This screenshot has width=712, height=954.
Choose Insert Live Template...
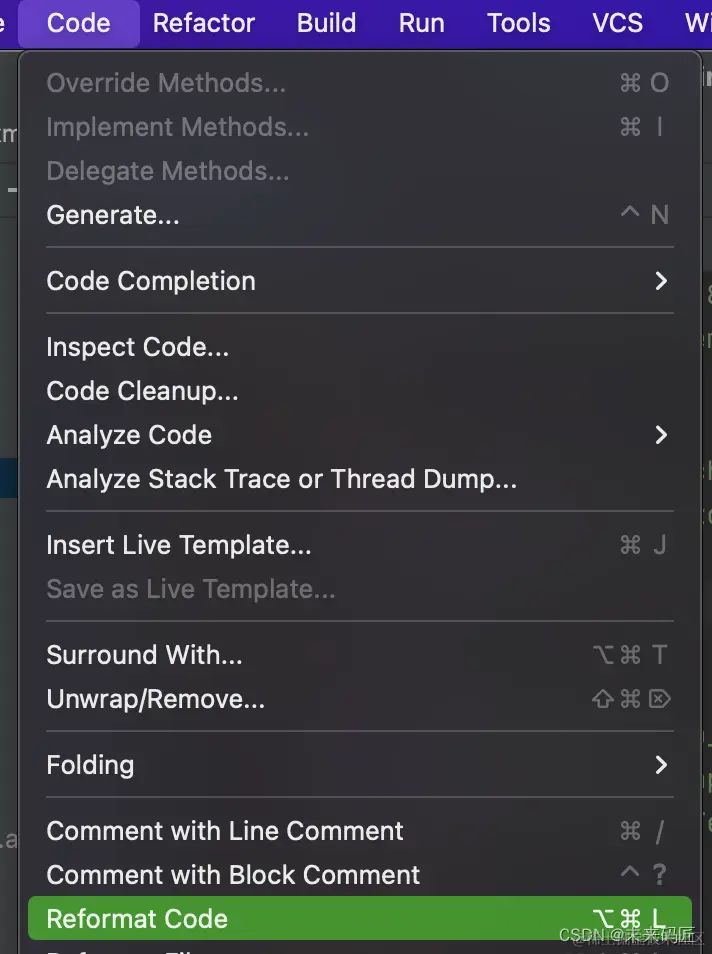click(x=179, y=545)
